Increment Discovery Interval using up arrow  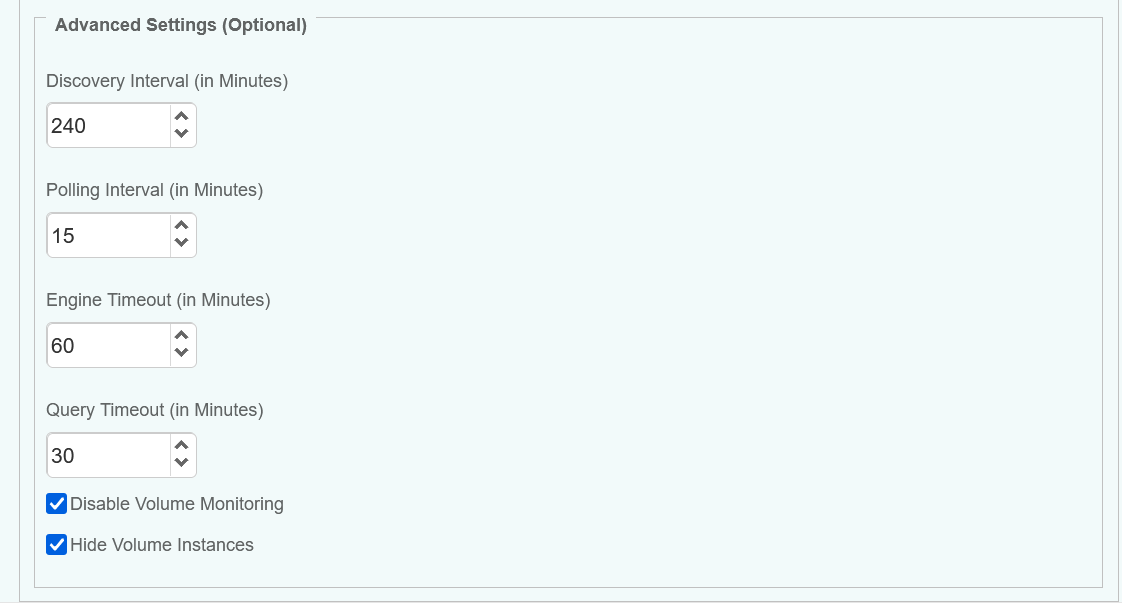click(x=181, y=116)
